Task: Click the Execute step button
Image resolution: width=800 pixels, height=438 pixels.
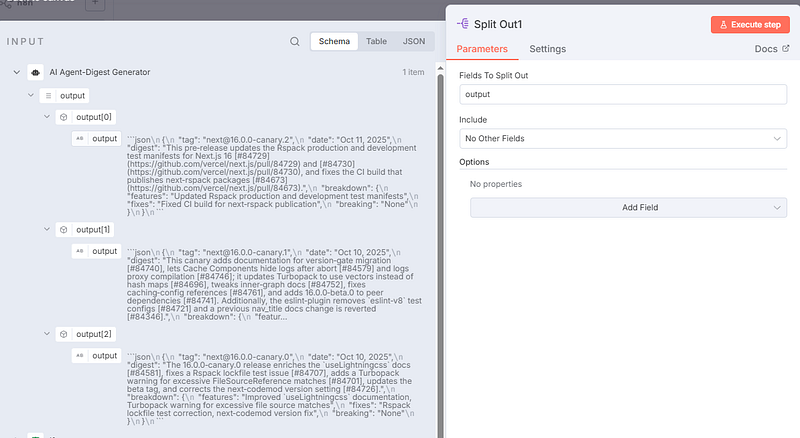Action: (750, 25)
